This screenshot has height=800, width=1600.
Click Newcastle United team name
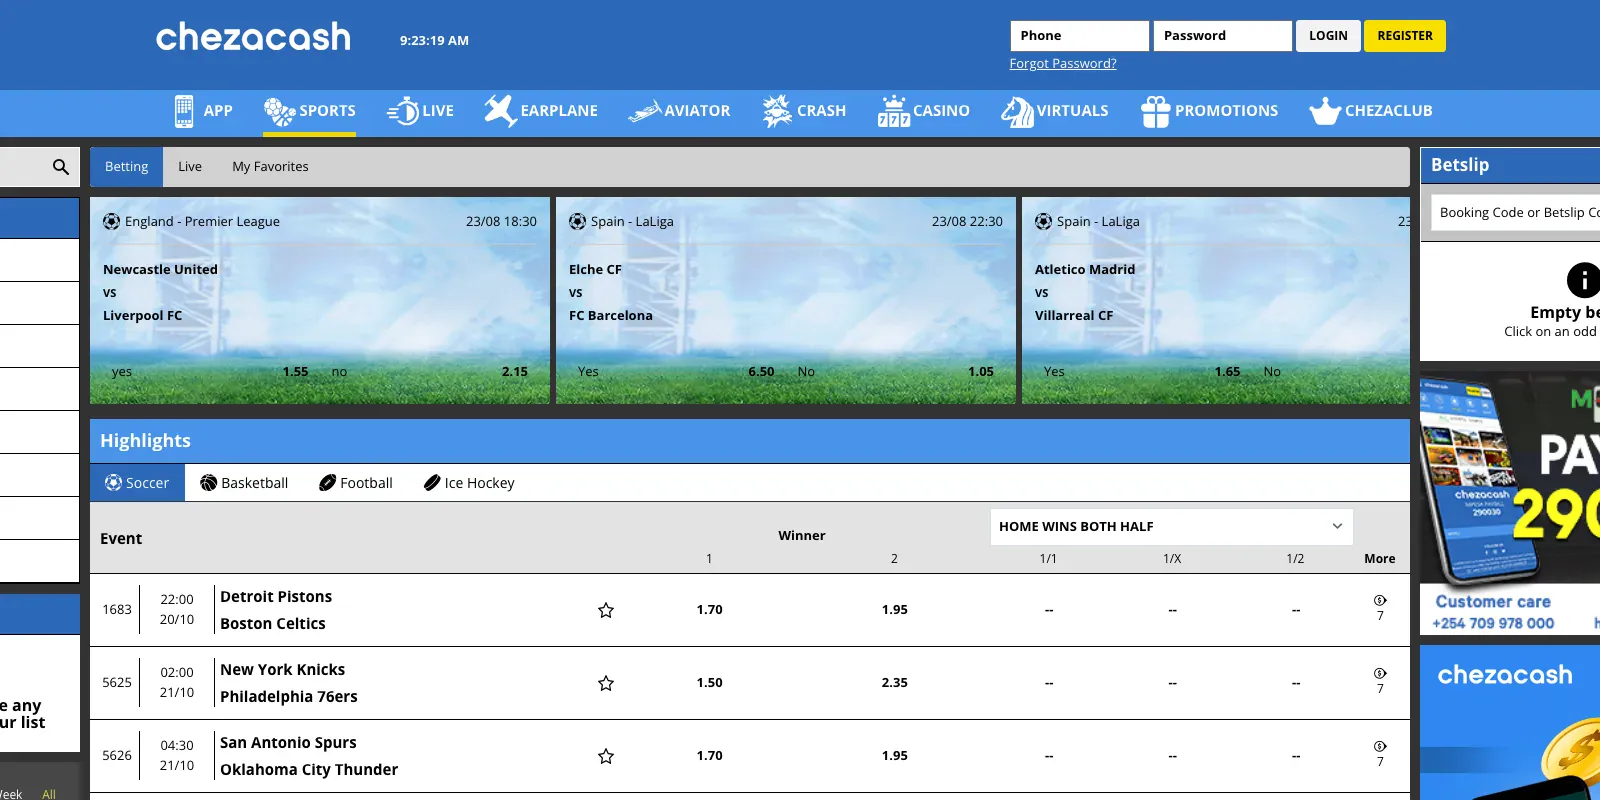tap(160, 269)
